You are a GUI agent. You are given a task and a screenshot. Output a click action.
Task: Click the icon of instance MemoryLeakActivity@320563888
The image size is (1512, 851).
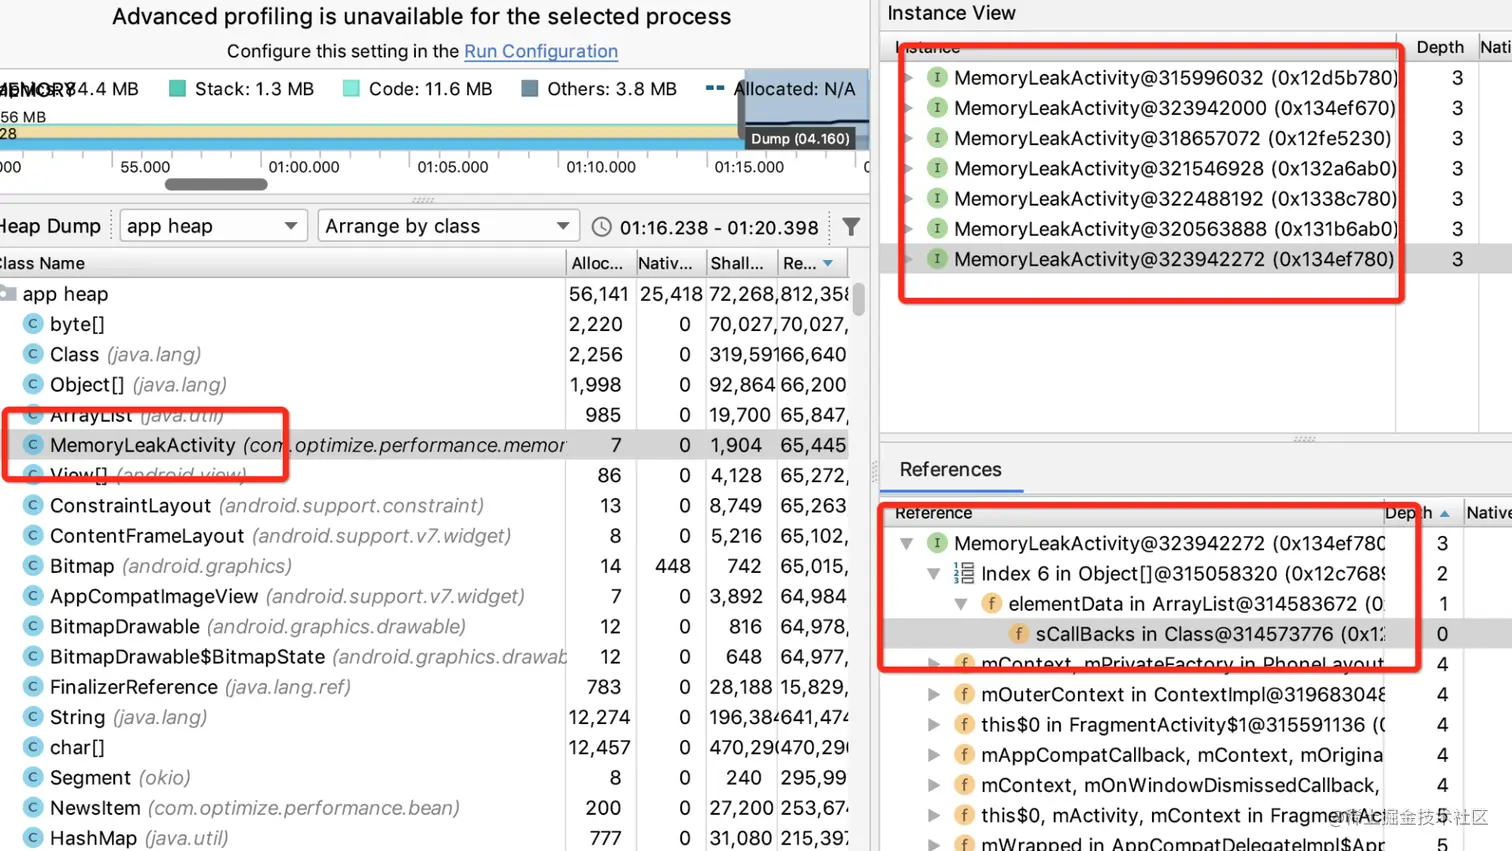click(x=937, y=228)
